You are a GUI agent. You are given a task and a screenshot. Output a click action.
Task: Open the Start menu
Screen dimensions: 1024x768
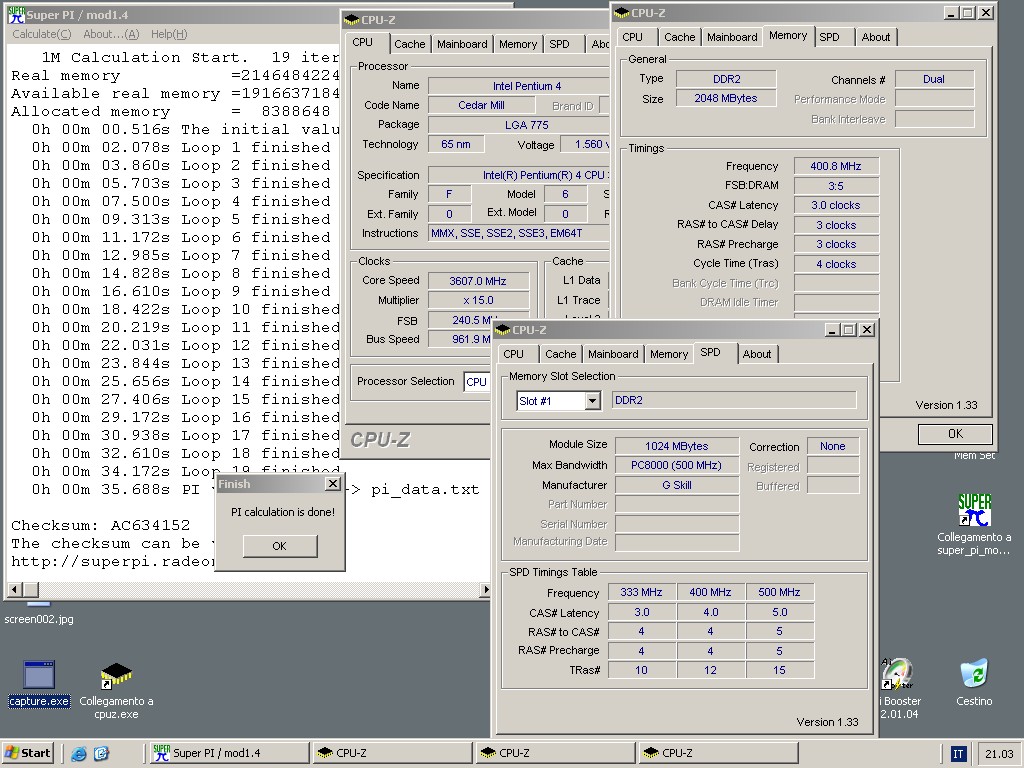(x=27, y=753)
